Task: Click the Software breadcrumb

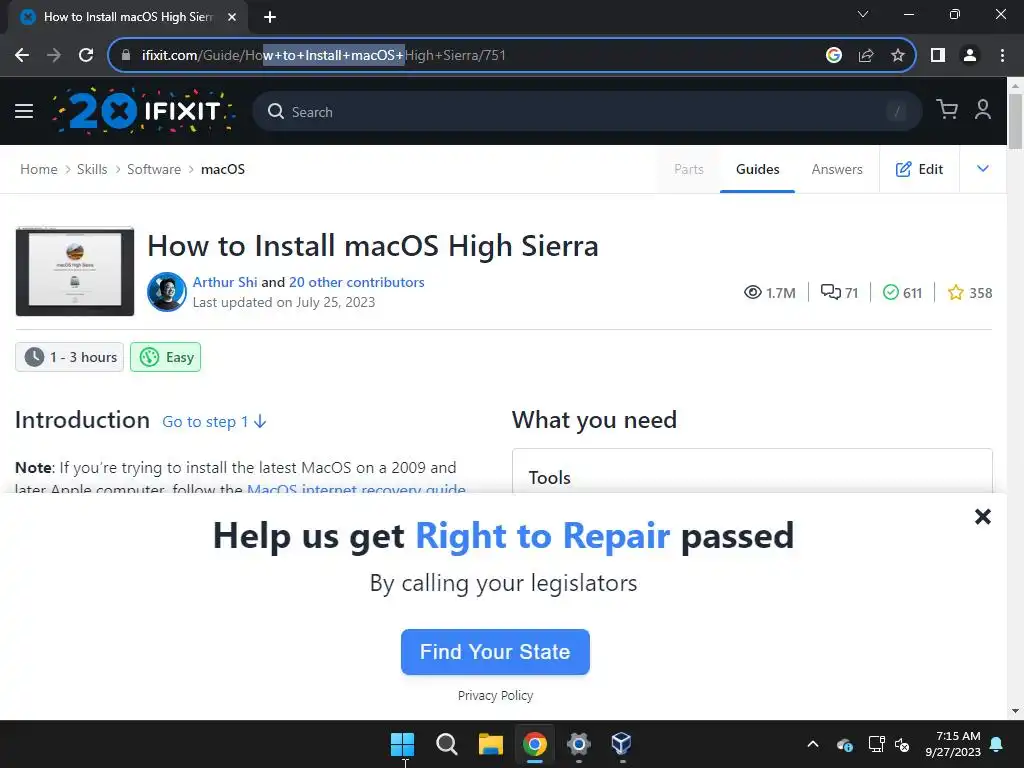Action: pos(154,169)
